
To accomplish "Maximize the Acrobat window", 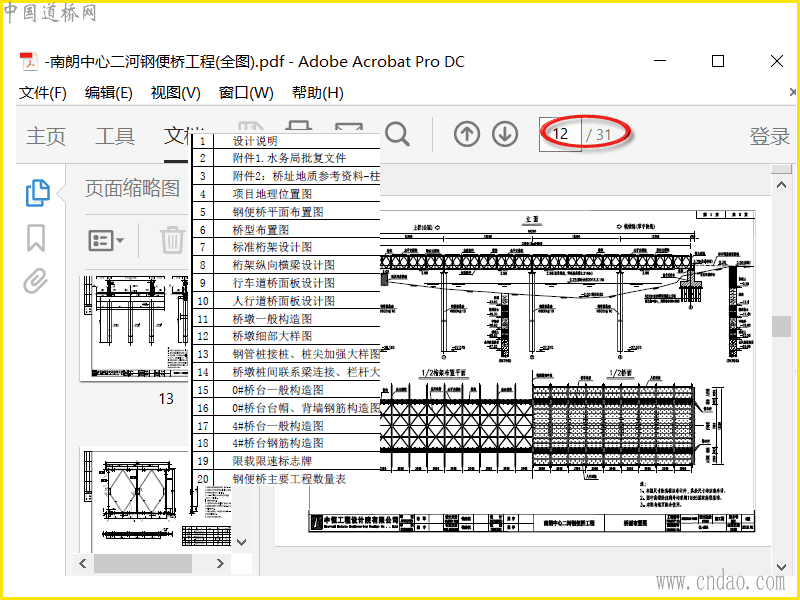I will pos(718,61).
